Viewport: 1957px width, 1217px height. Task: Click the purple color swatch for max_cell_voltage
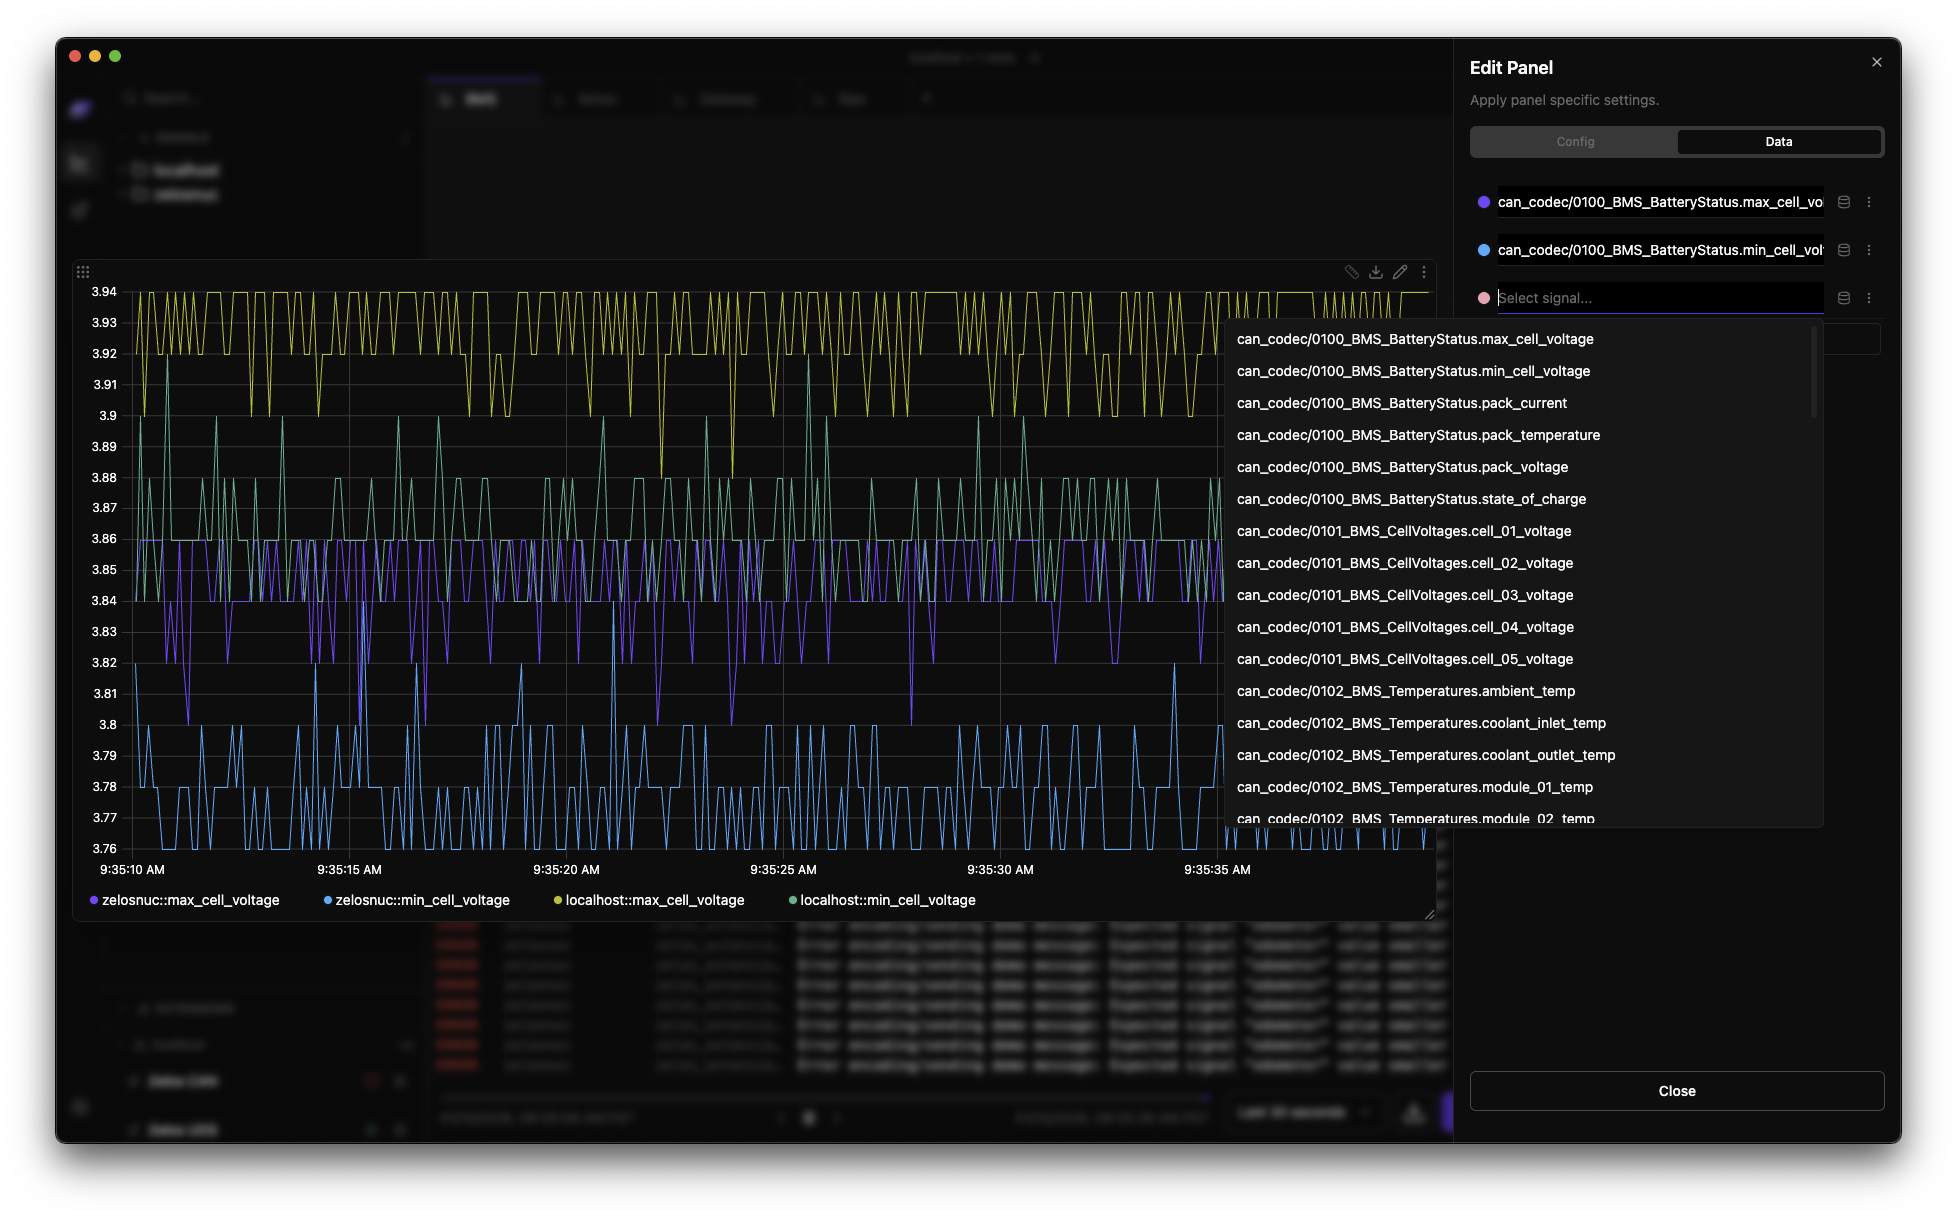pyautogui.click(x=1484, y=202)
